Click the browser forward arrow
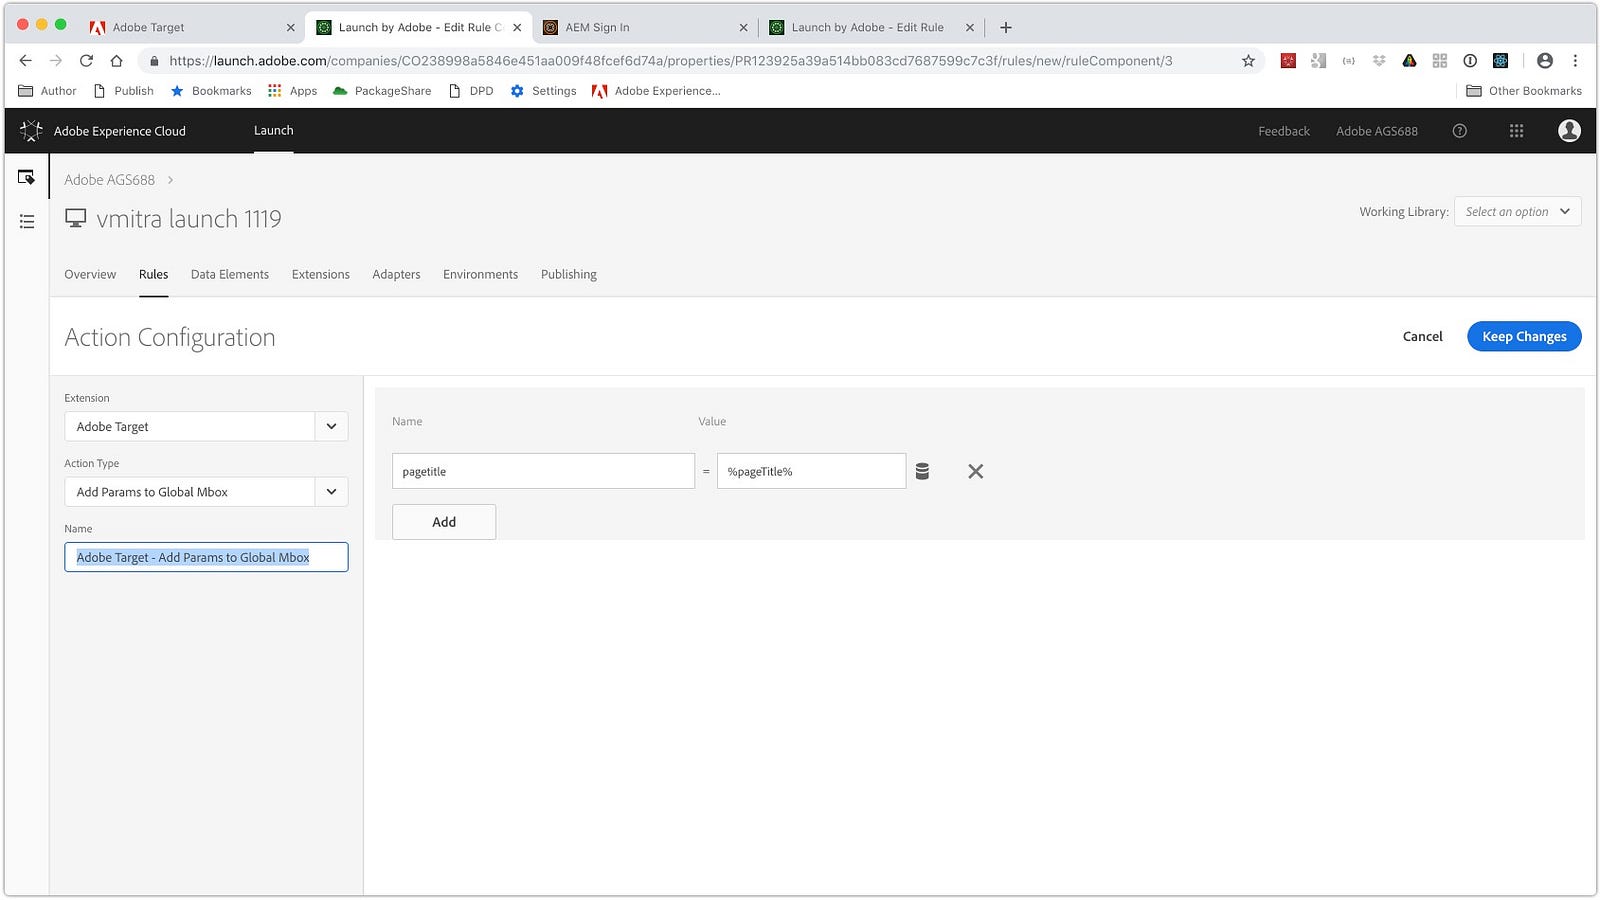Viewport: 1600px width, 900px height. pos(56,61)
